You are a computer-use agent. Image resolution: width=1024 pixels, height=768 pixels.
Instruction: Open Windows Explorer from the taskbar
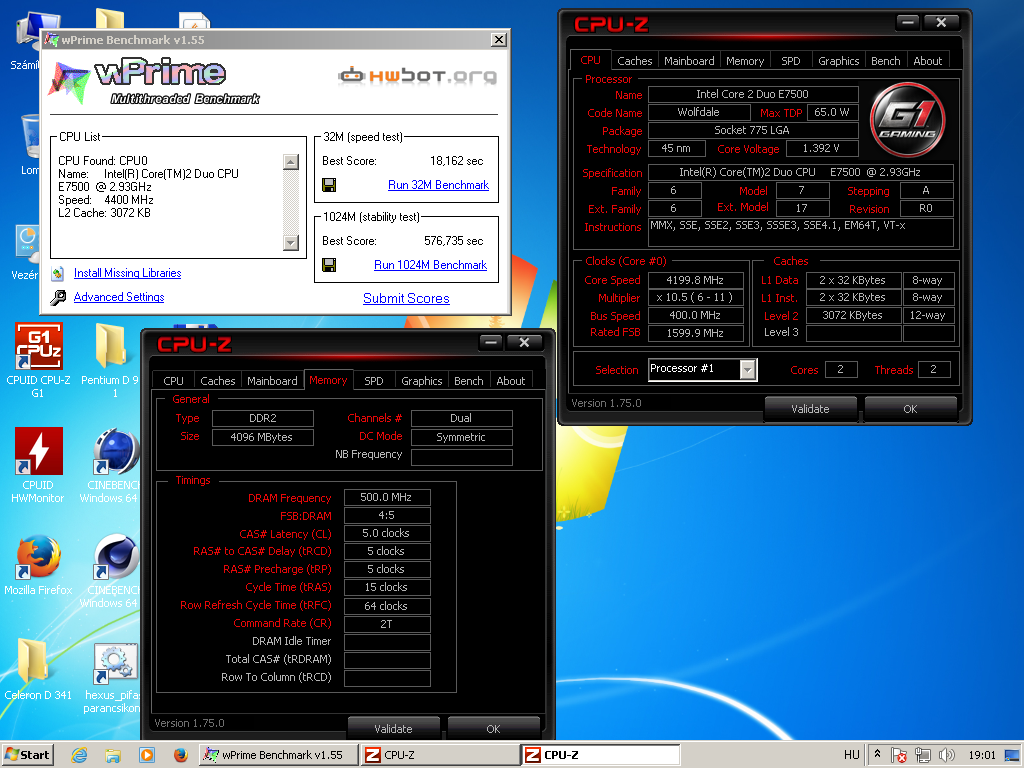pos(113,755)
